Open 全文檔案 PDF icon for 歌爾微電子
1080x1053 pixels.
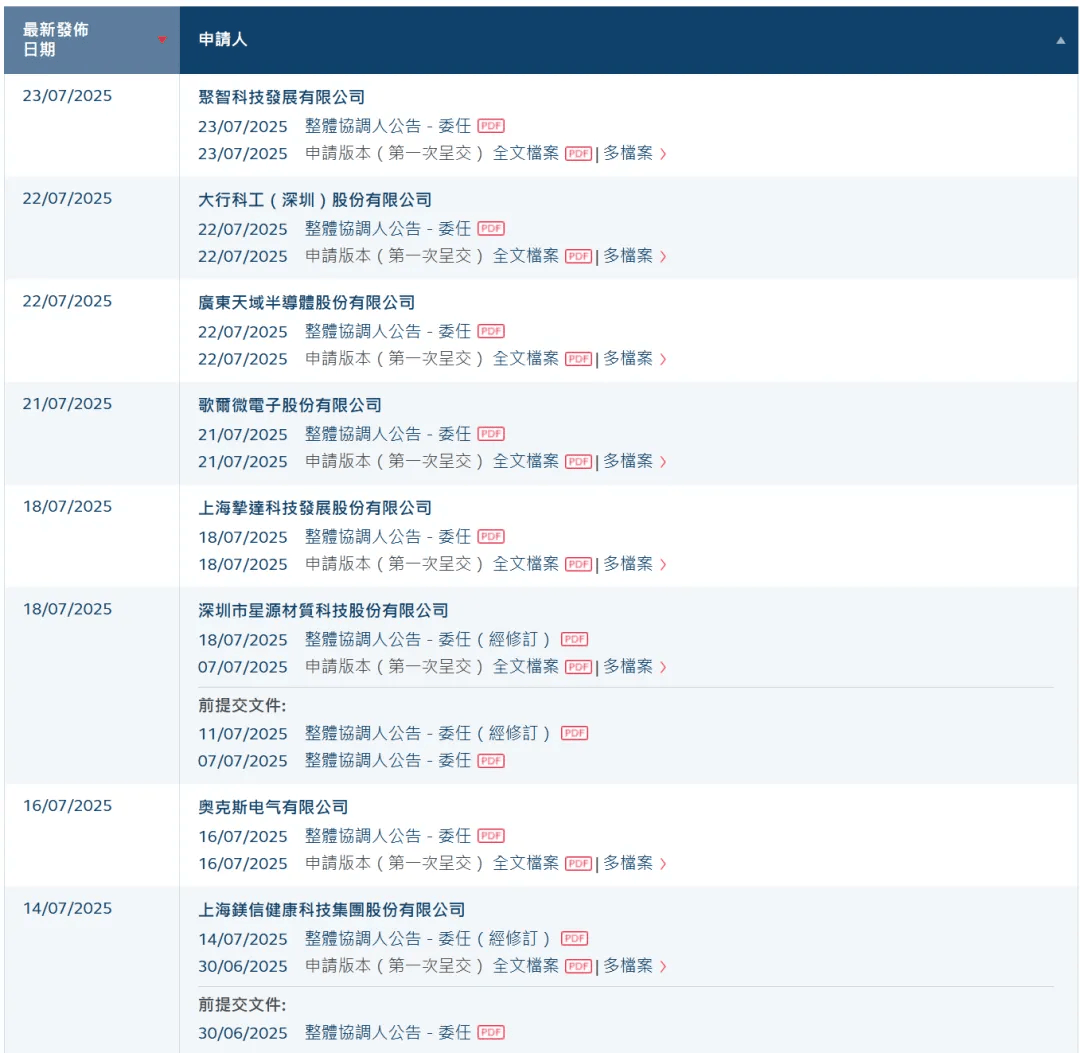click(x=578, y=461)
